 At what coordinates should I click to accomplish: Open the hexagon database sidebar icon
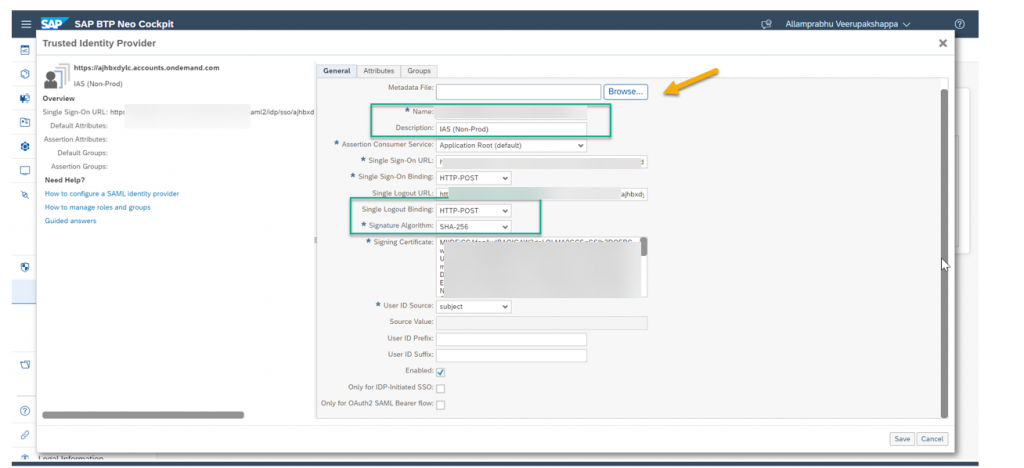[x=25, y=146]
